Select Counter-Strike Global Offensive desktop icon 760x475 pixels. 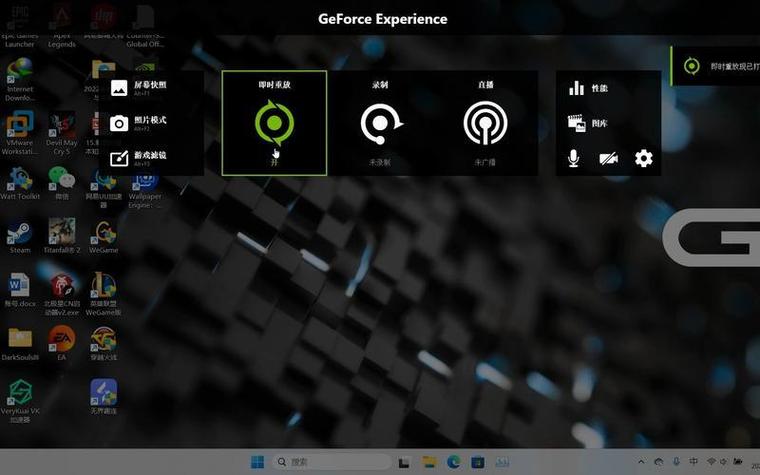144,27
